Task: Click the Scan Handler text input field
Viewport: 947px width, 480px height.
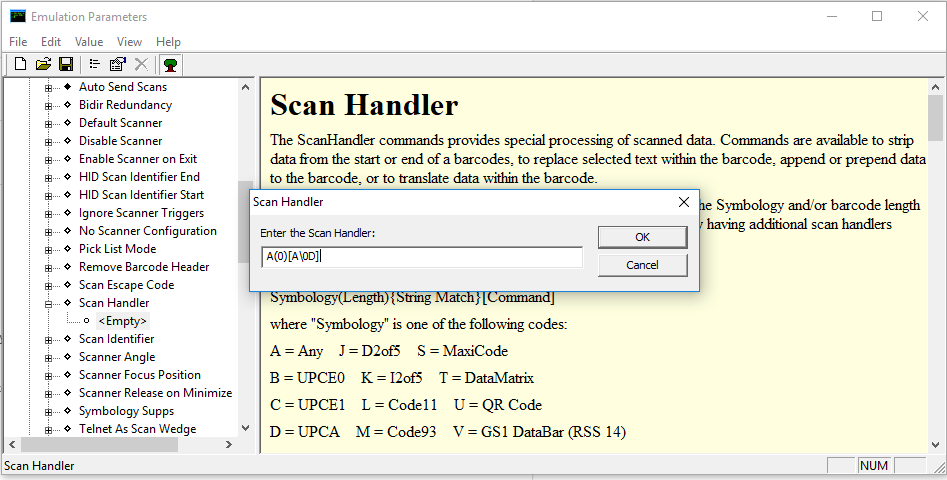Action: coord(421,257)
